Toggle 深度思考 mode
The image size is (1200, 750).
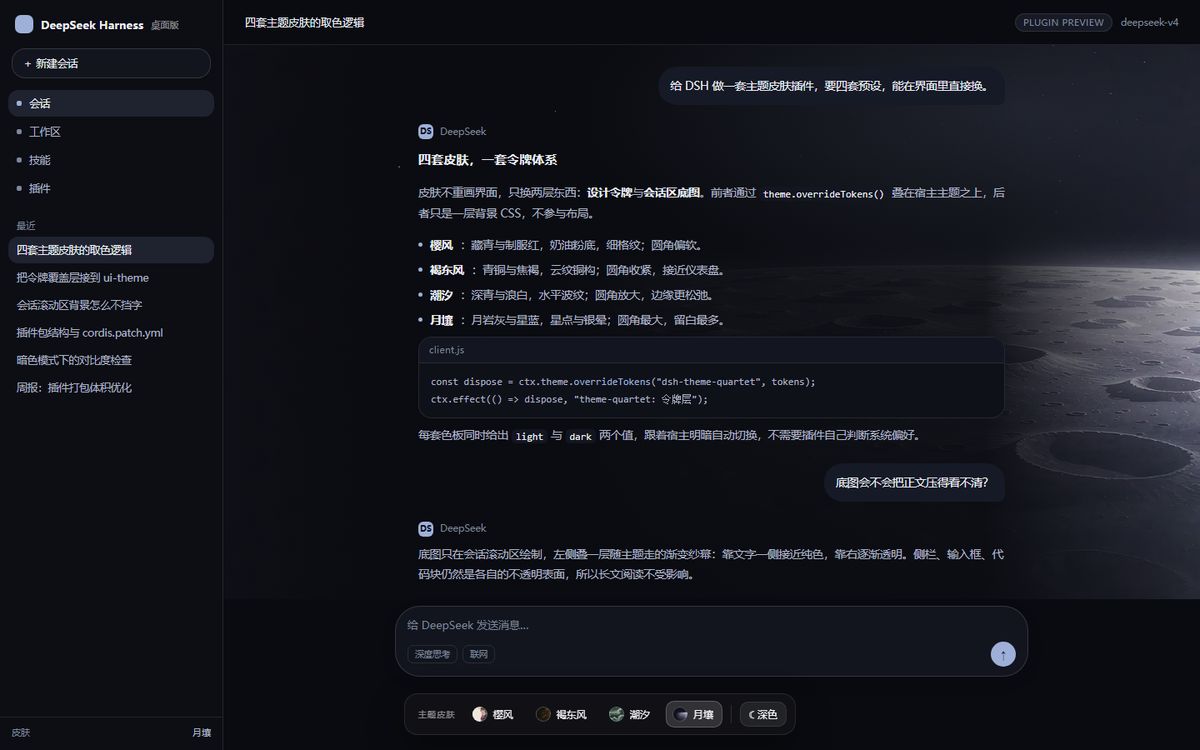click(x=432, y=654)
